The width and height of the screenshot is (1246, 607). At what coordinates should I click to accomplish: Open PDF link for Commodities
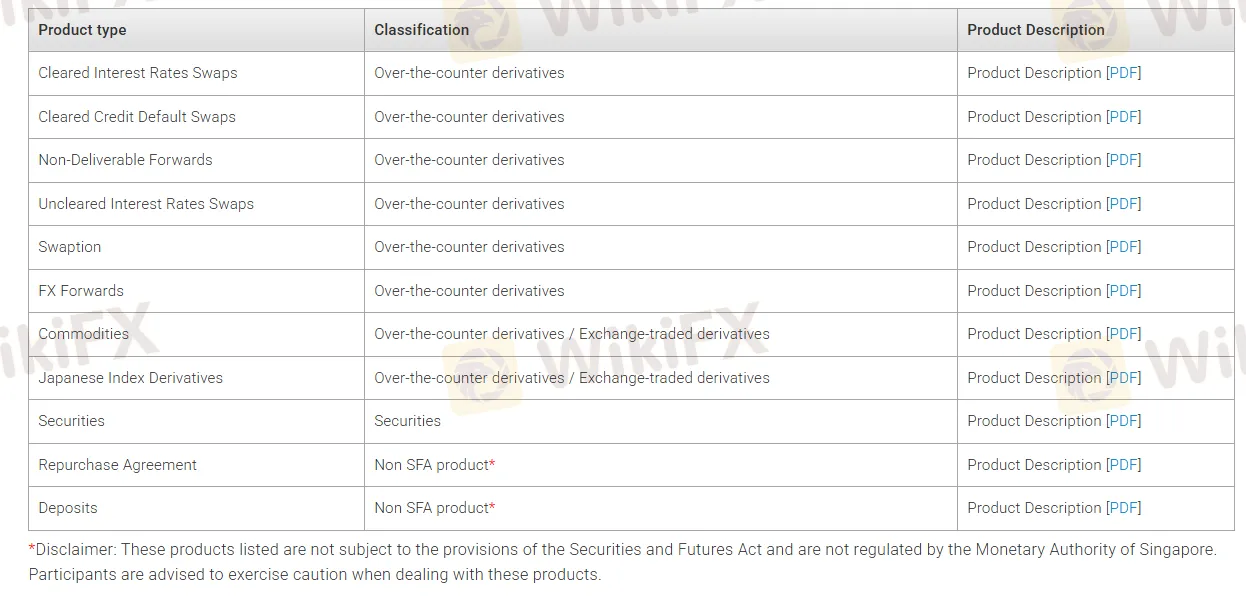pyautogui.click(x=1123, y=334)
